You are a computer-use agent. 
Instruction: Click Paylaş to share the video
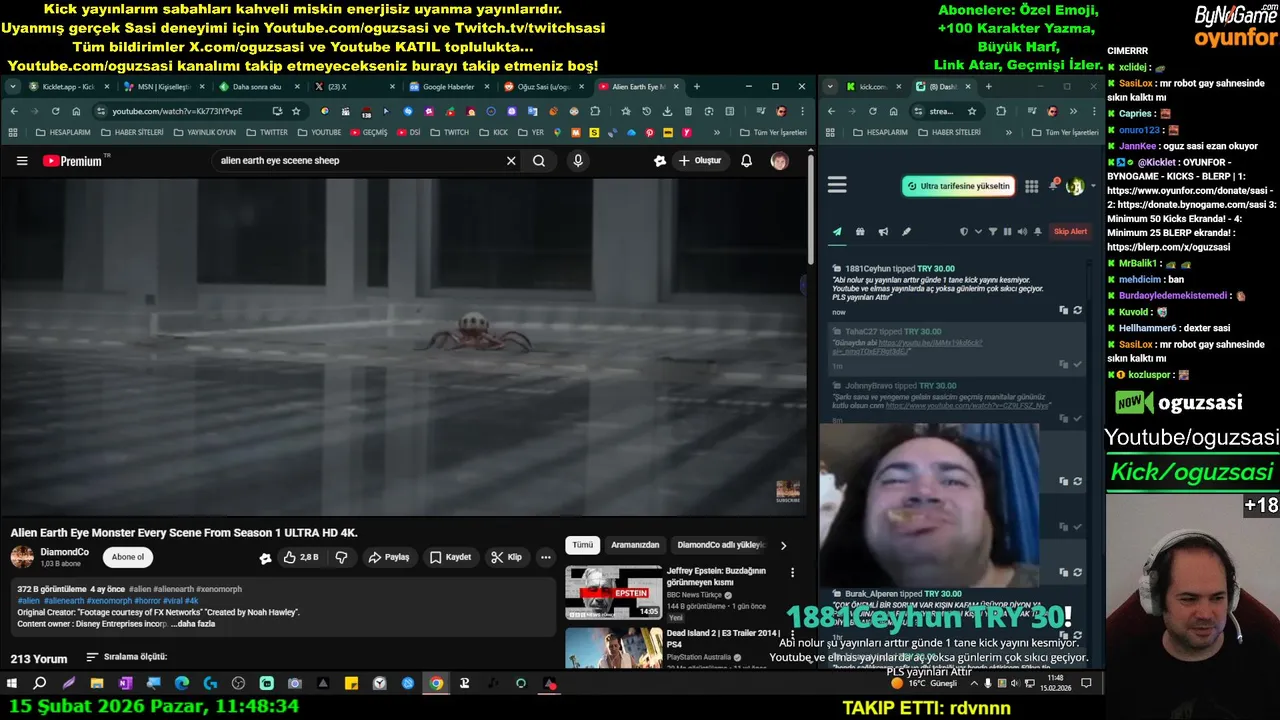click(389, 557)
